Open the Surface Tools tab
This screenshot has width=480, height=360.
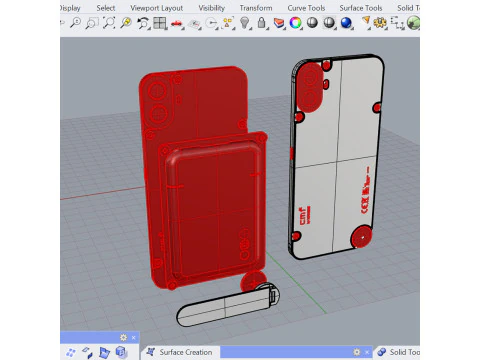tap(361, 8)
